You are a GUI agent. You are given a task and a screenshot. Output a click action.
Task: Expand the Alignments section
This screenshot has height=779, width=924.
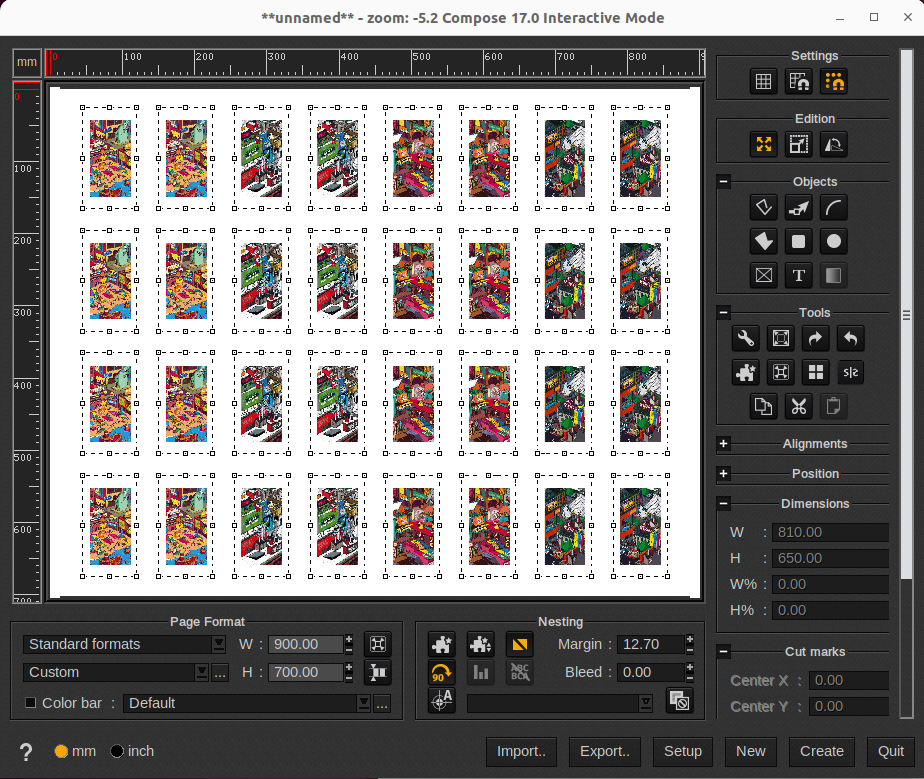[723, 443]
